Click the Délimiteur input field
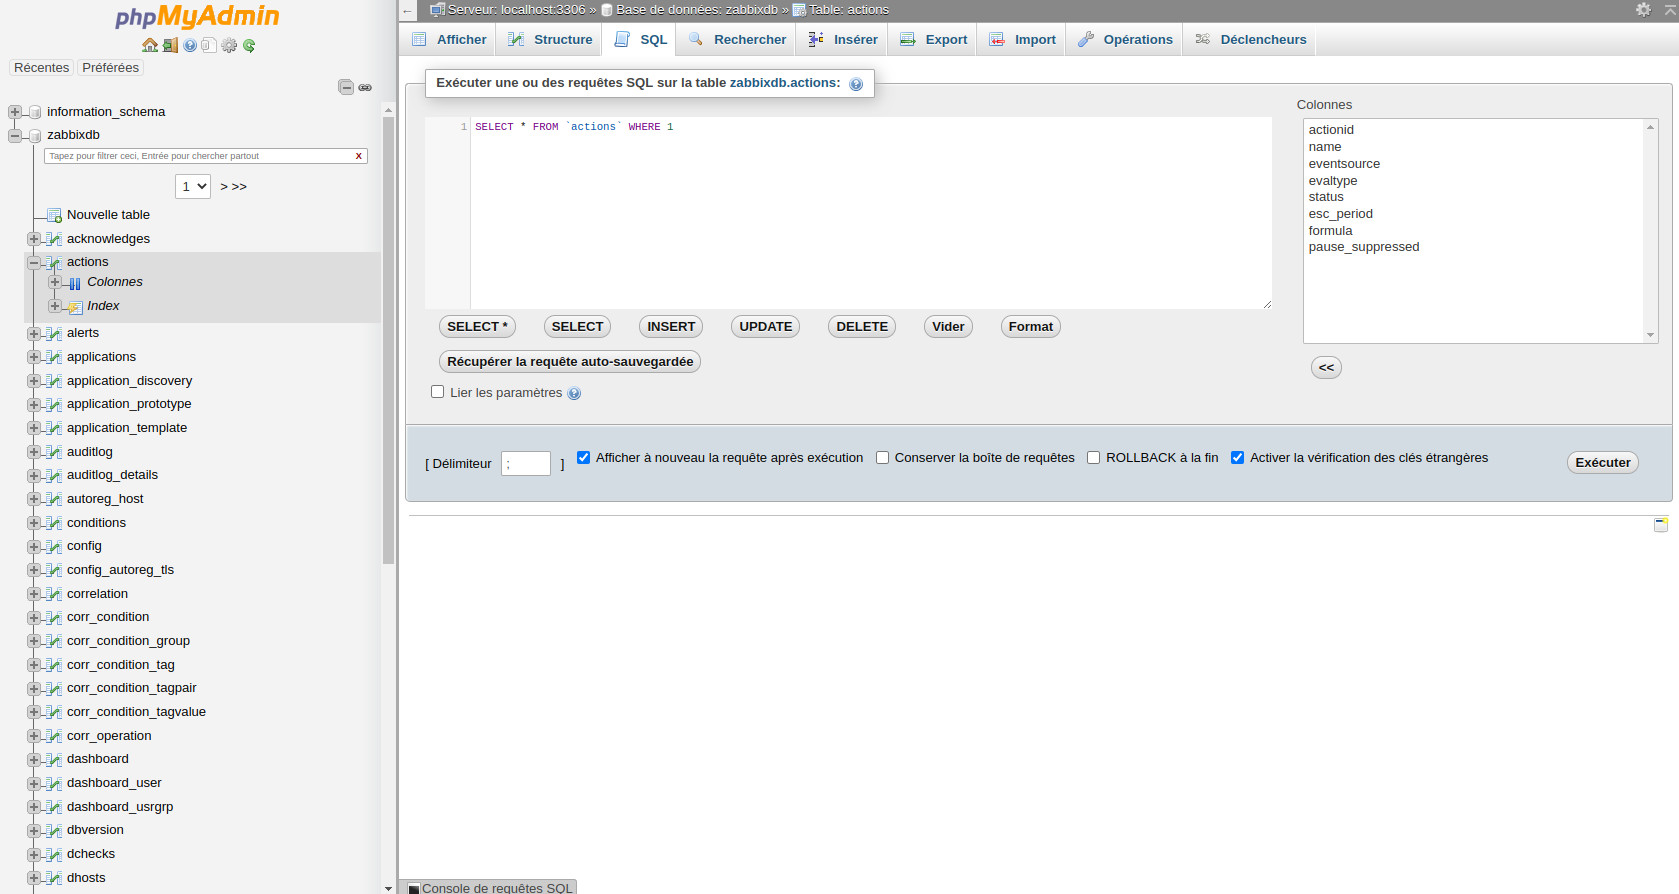Screen dimensions: 1679x894 [x=526, y=463]
